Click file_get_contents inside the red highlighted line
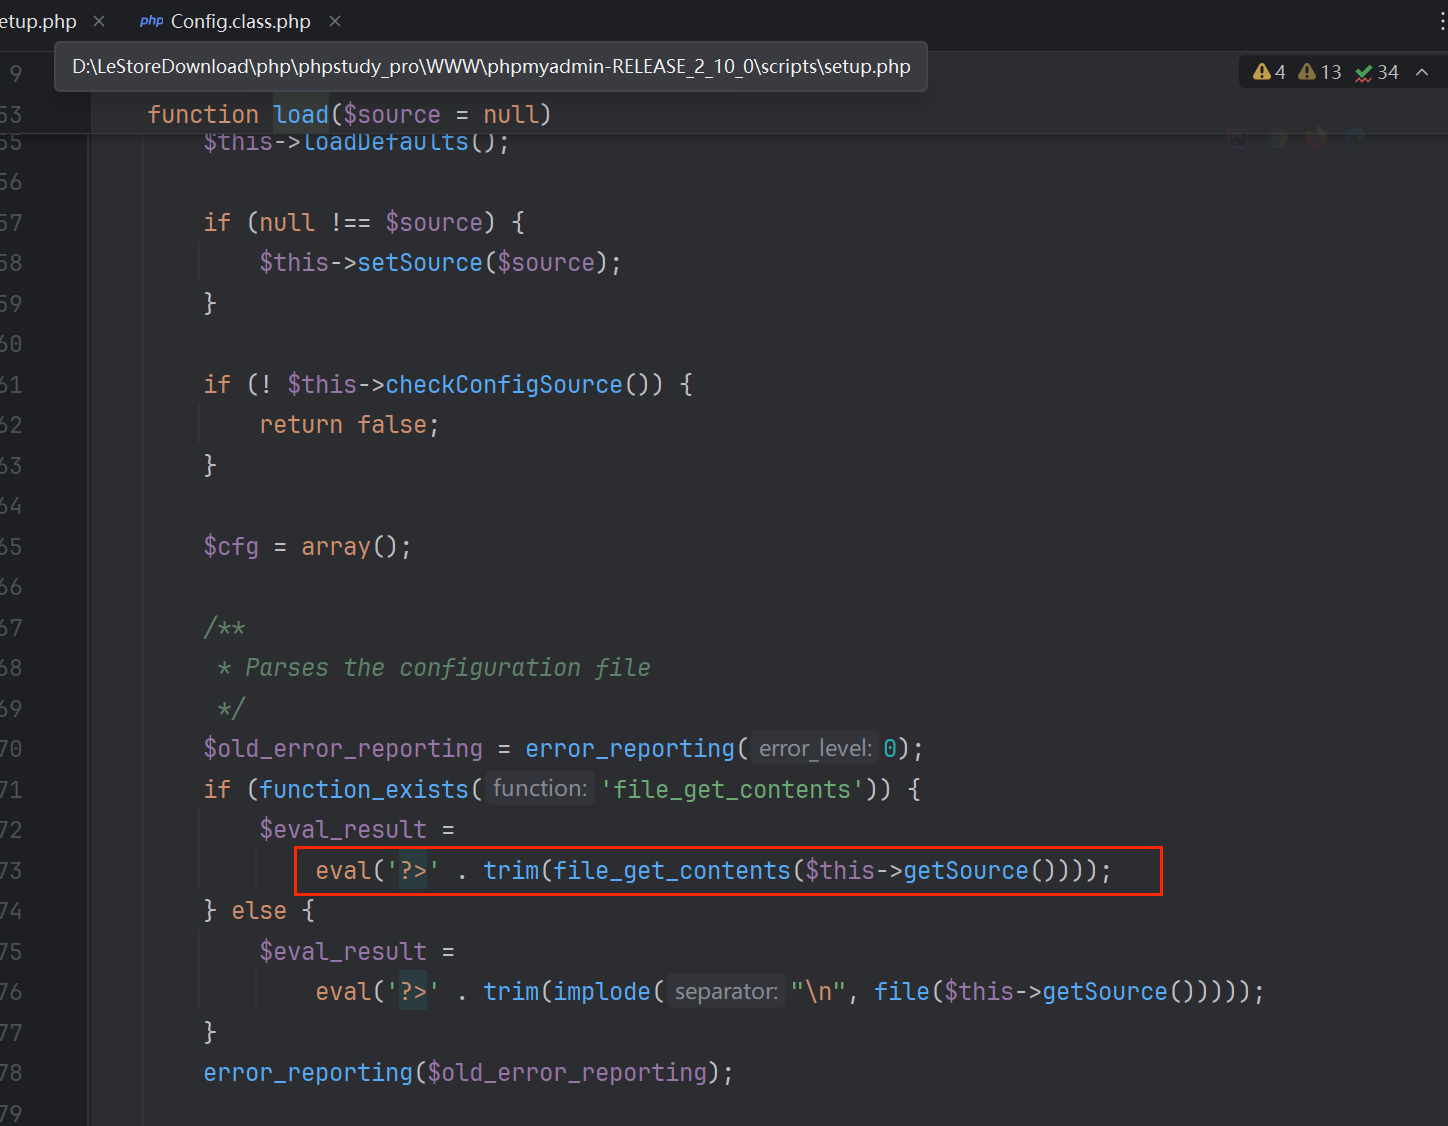Screen dimensions: 1448x1126 671,871
